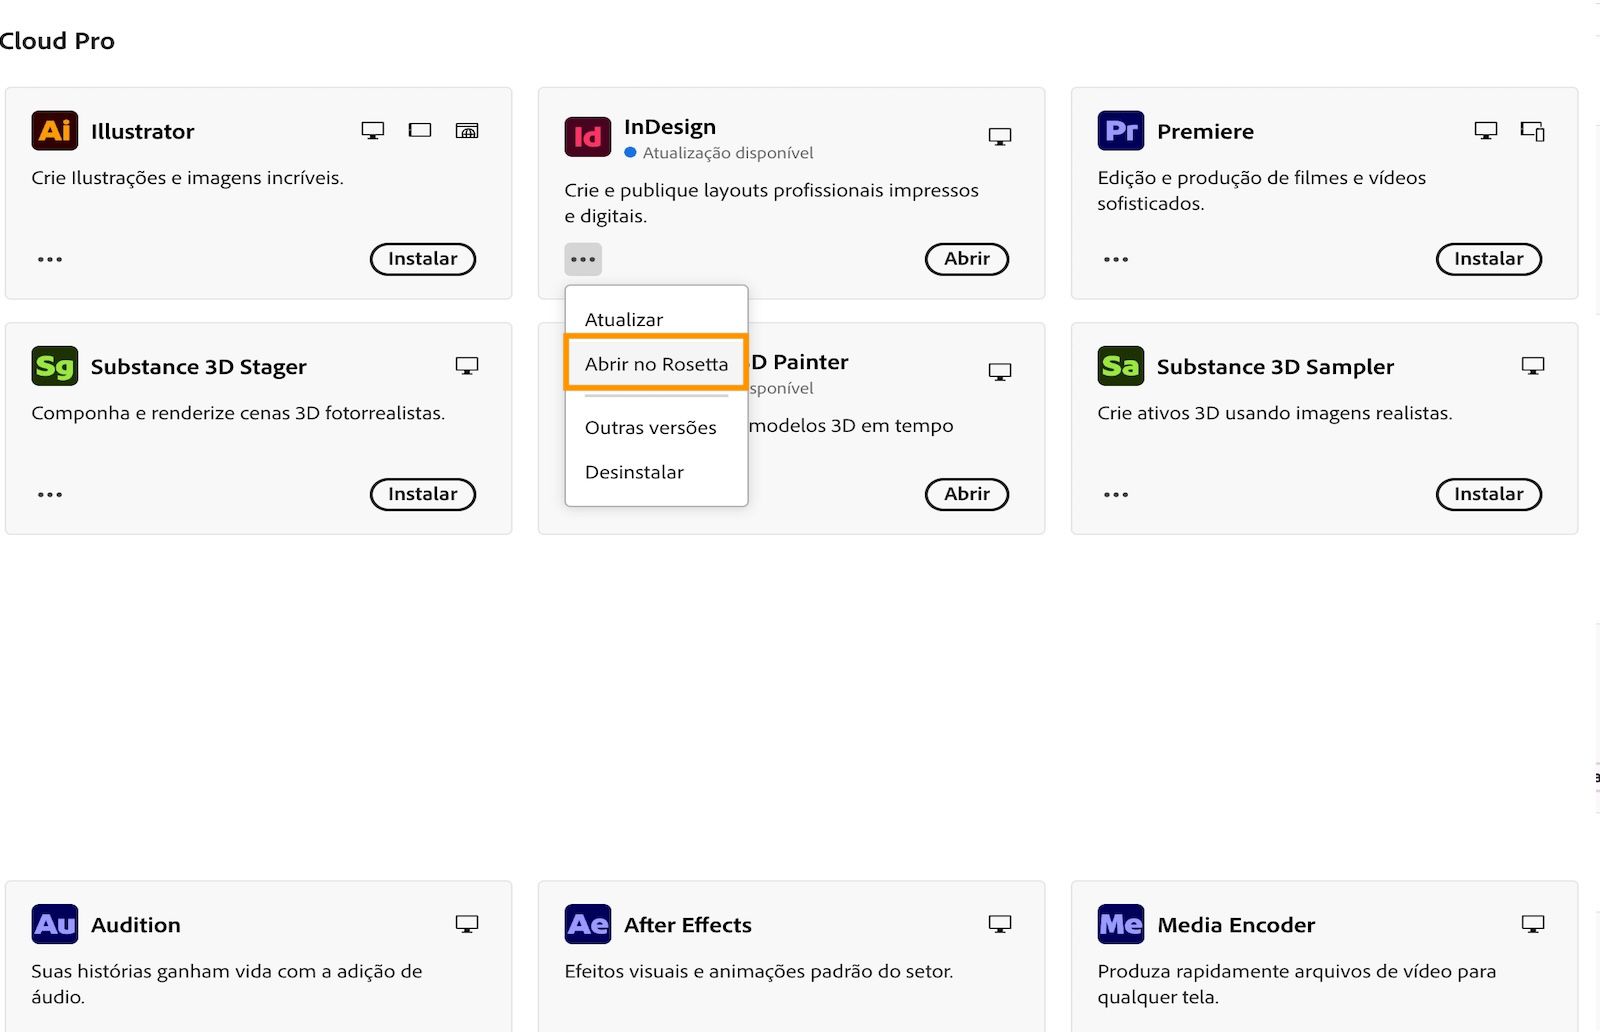This screenshot has width=1600, height=1033.
Task: Open InDesign with the Abrir button
Action: tap(967, 259)
